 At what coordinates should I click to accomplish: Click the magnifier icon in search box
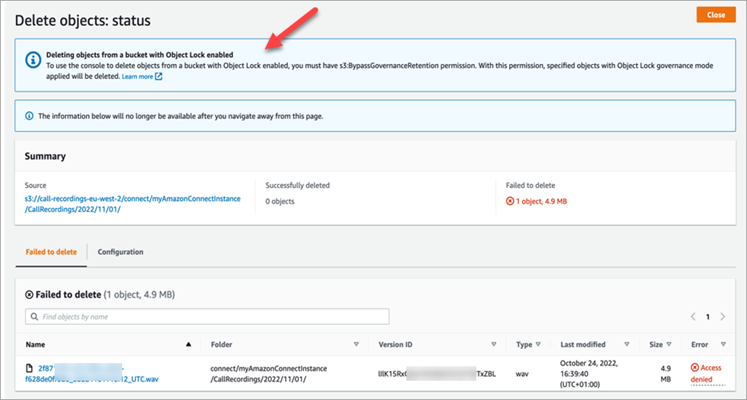35,316
